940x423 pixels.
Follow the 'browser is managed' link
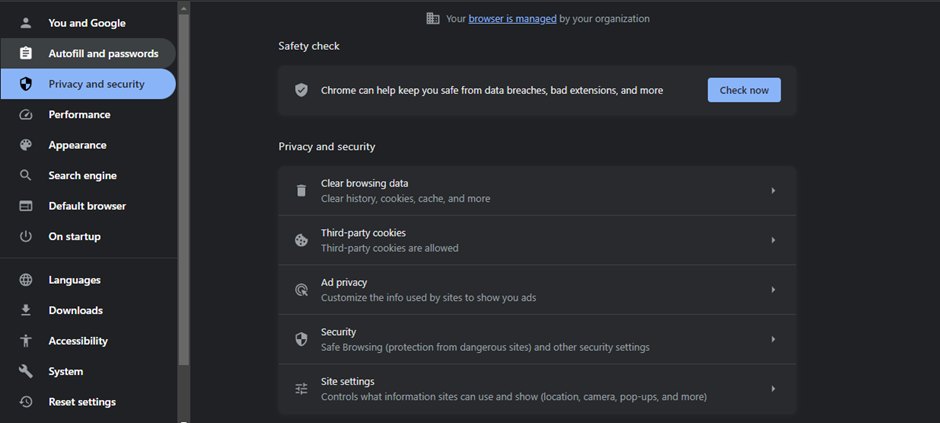pyautogui.click(x=512, y=18)
